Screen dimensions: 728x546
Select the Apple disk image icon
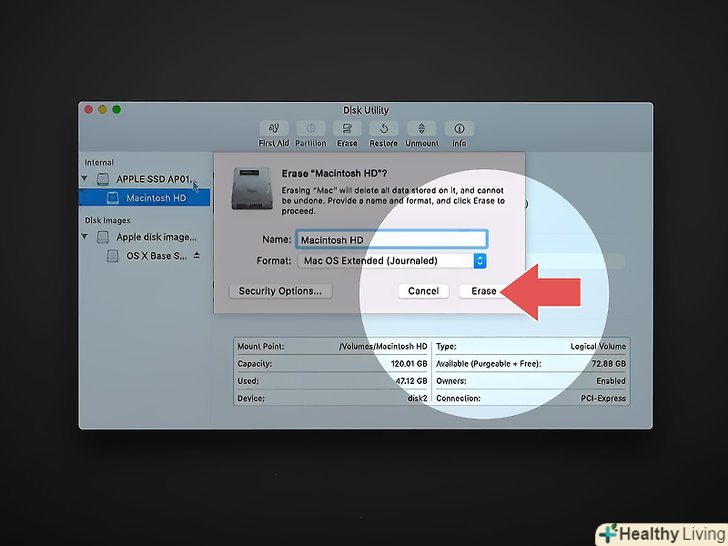[103, 237]
